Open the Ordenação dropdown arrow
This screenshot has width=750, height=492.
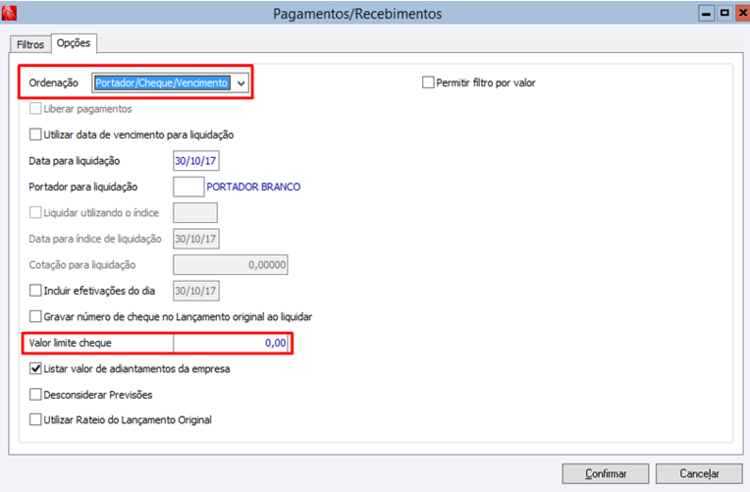pyautogui.click(x=241, y=83)
